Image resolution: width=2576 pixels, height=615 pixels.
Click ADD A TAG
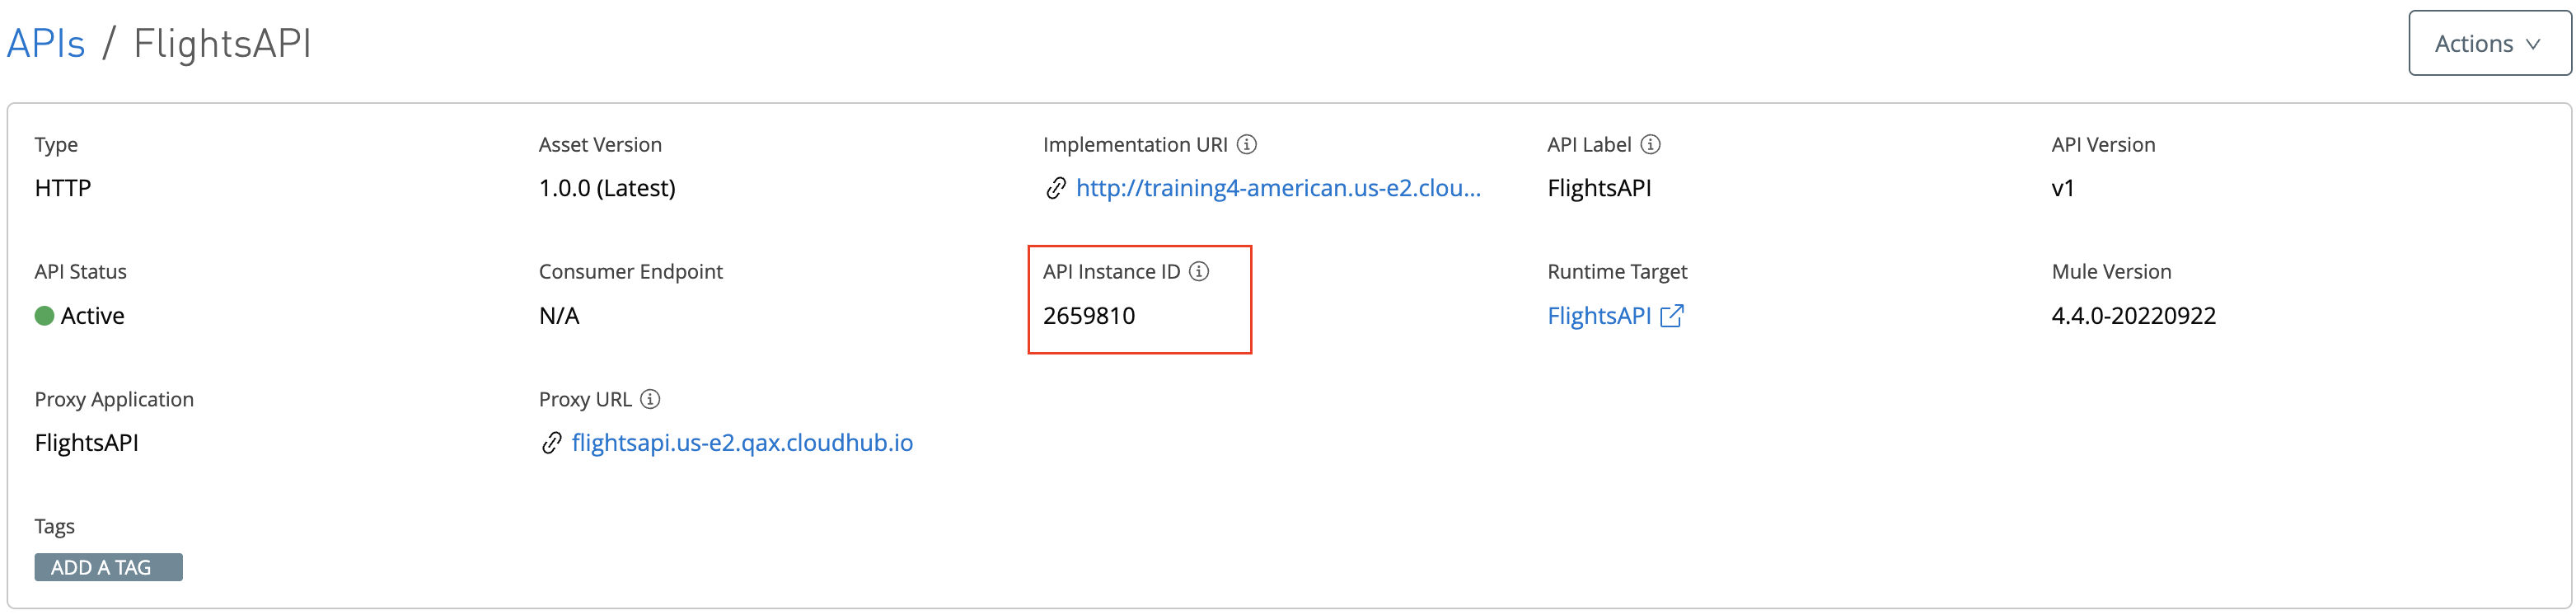(x=108, y=567)
